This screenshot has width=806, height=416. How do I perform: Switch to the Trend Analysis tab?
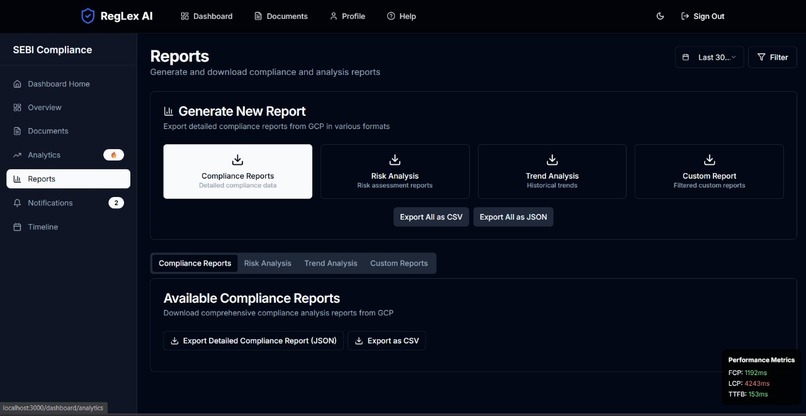(x=331, y=263)
